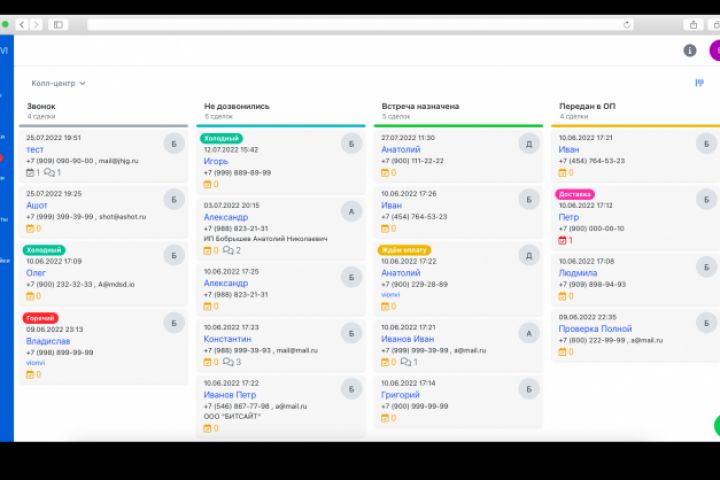Click the kanban view settings icon
This screenshot has width=720, height=480.
point(699,83)
